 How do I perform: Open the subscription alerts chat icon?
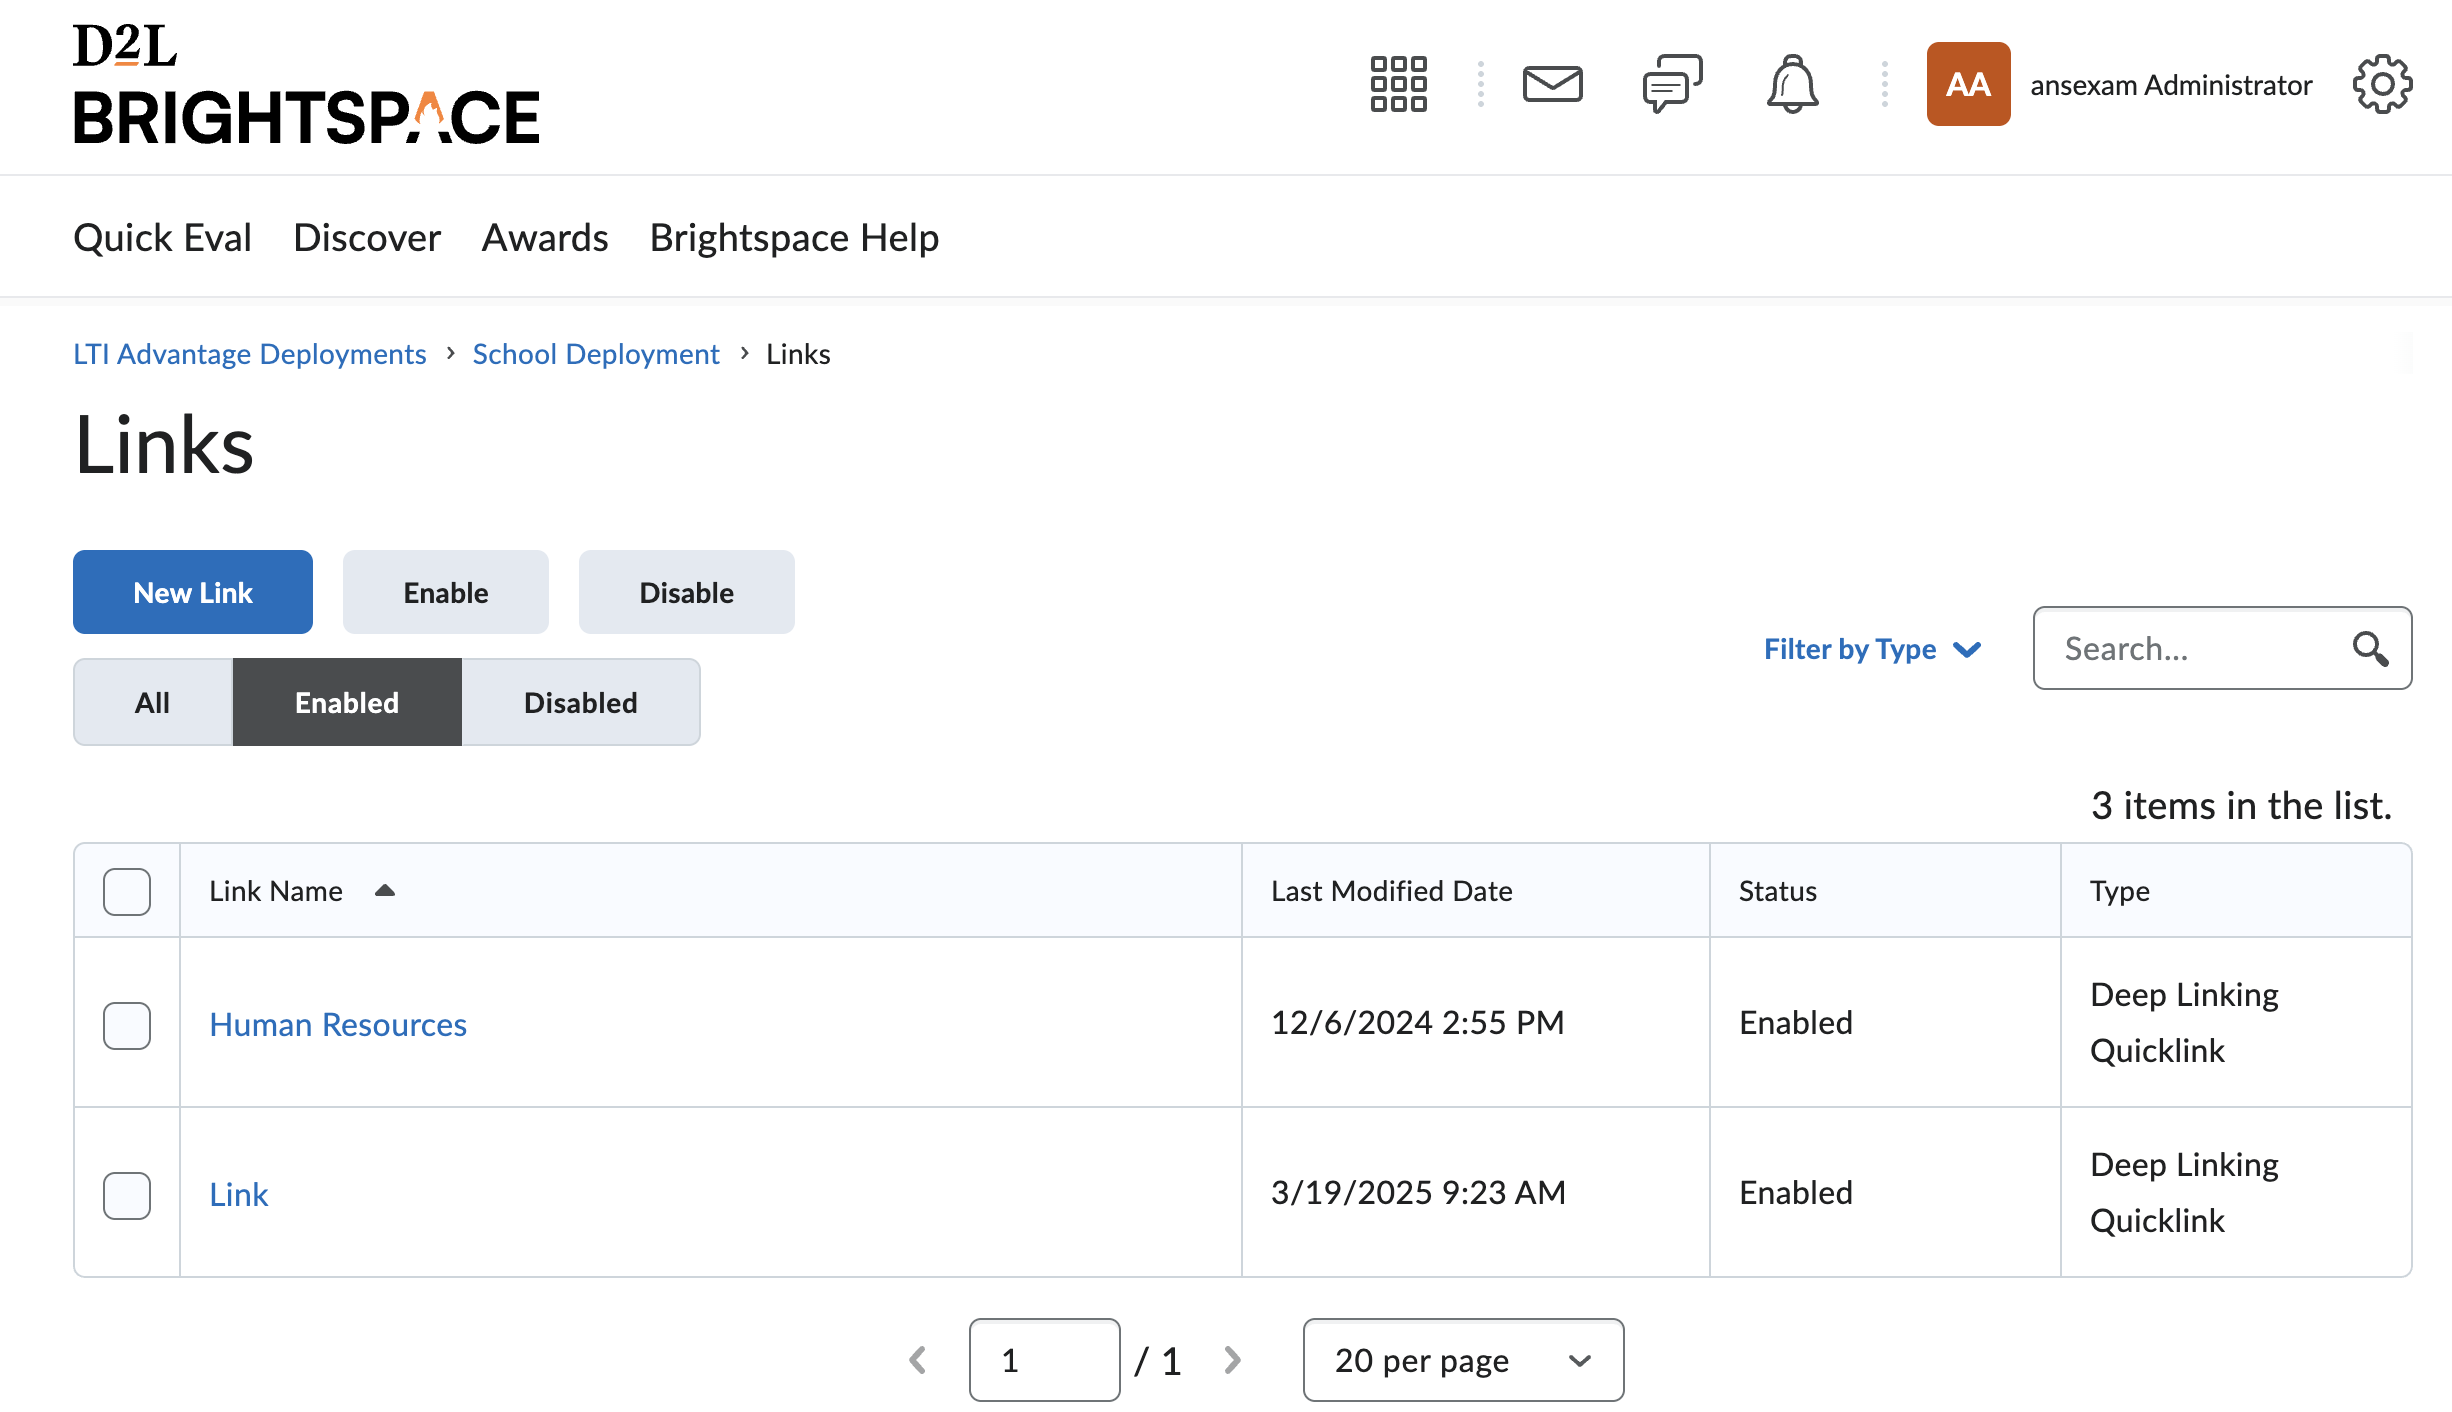point(1672,84)
